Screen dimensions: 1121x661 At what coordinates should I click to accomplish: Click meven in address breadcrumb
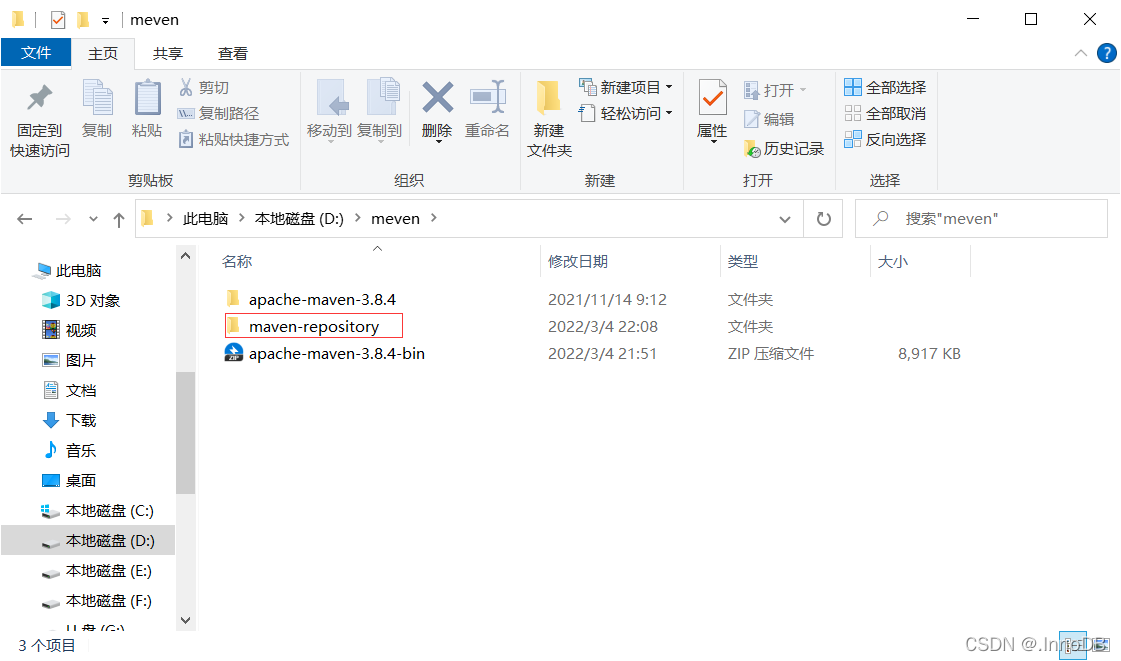395,219
